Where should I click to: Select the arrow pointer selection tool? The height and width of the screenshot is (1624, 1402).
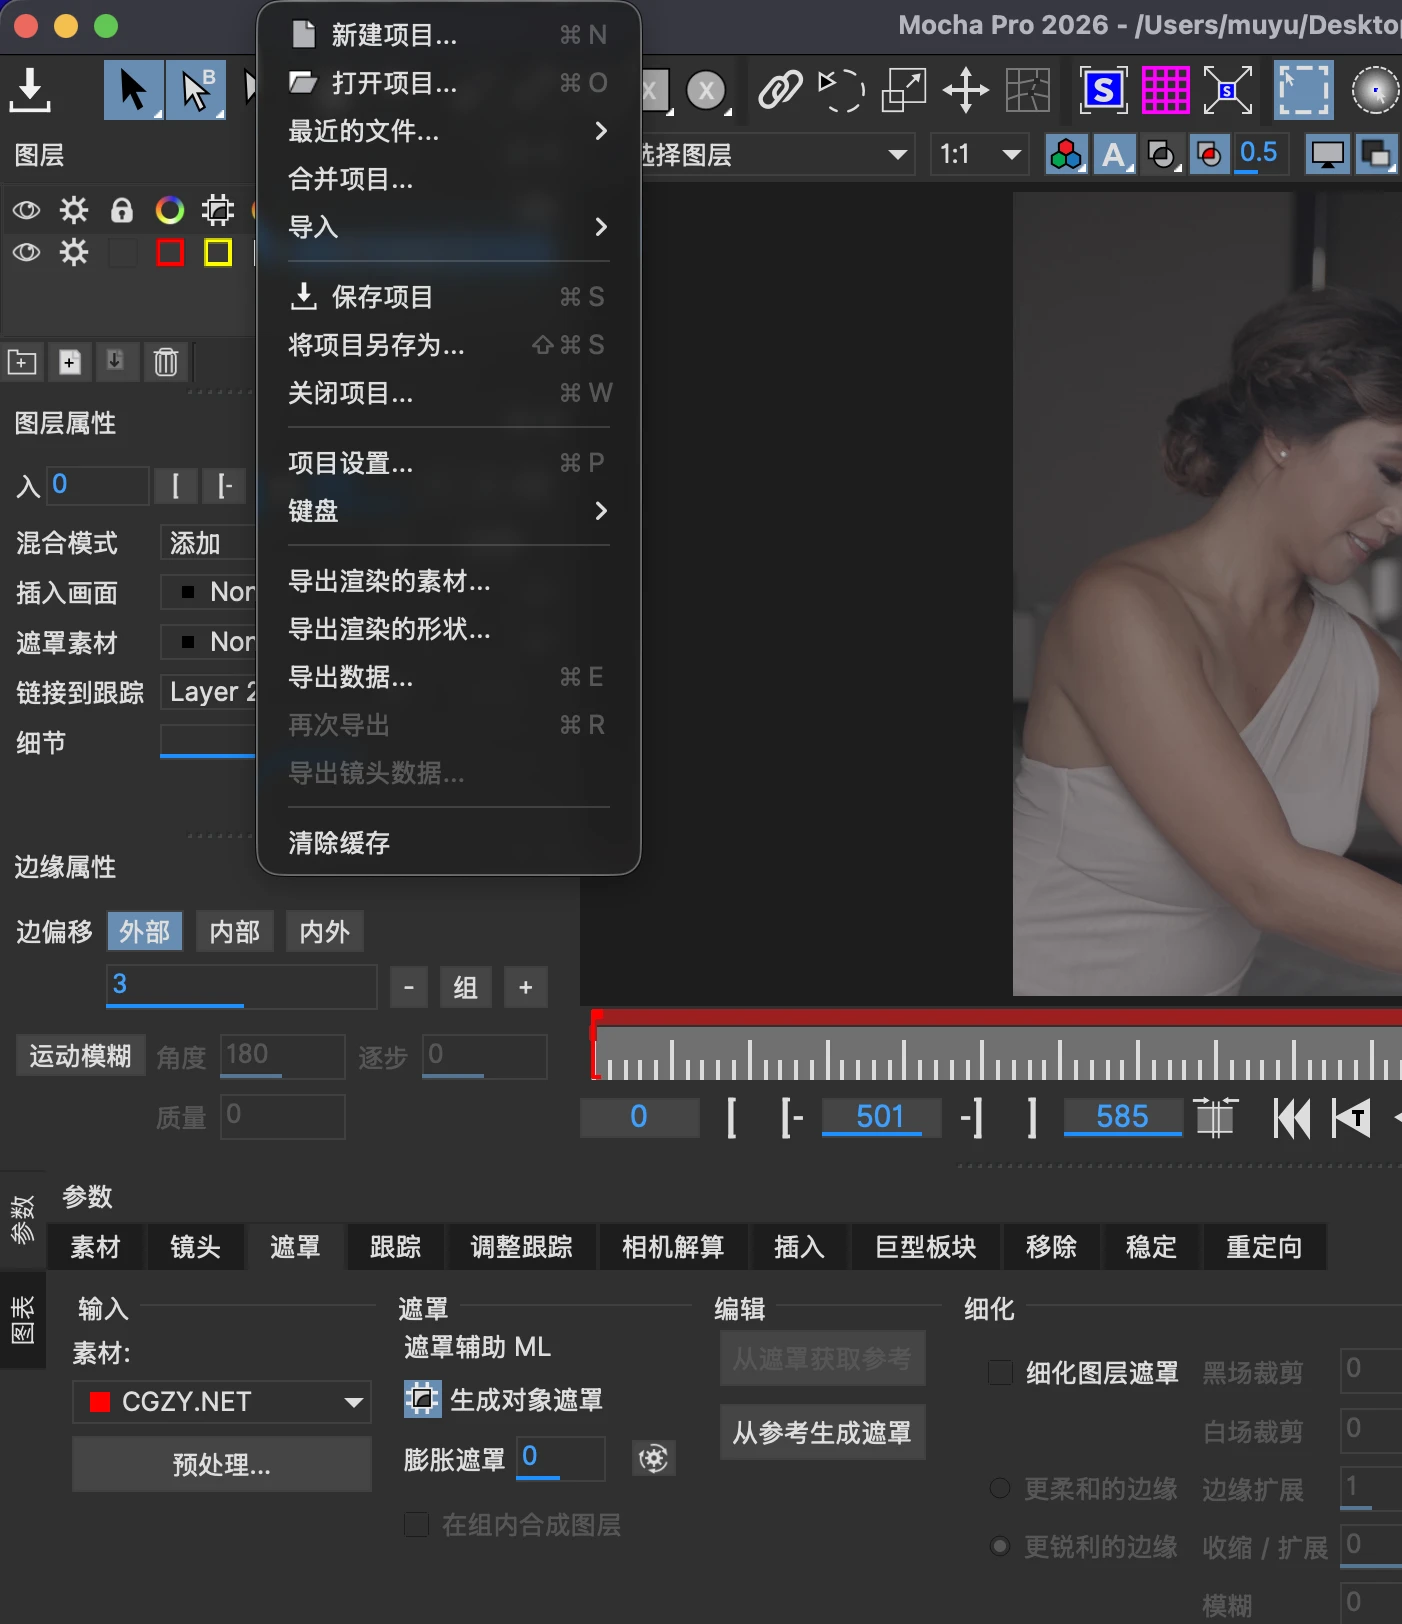click(x=133, y=90)
